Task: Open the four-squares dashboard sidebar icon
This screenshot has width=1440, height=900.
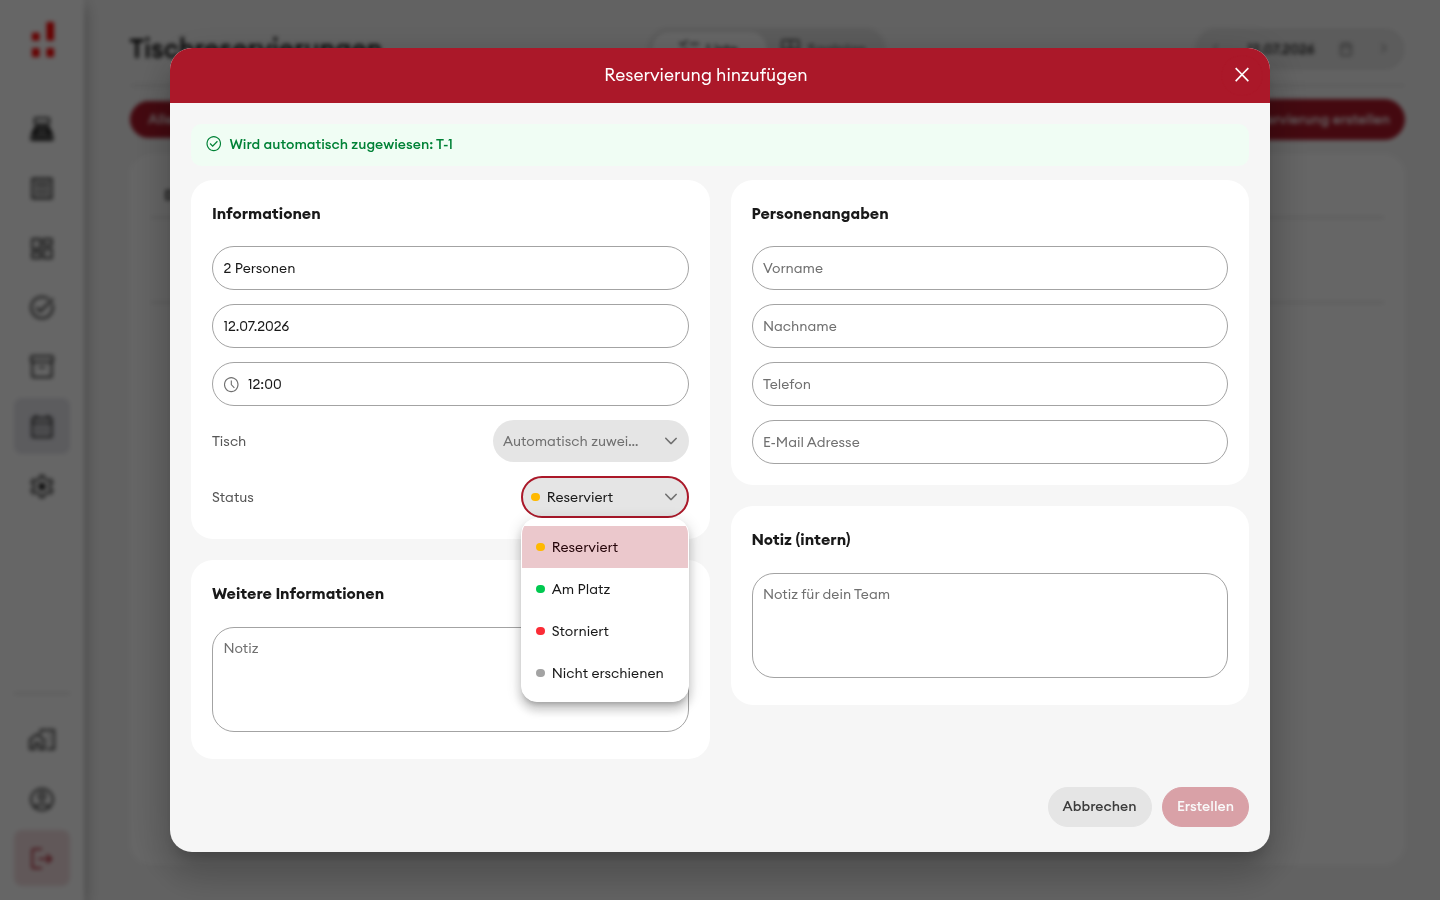Action: [42, 248]
